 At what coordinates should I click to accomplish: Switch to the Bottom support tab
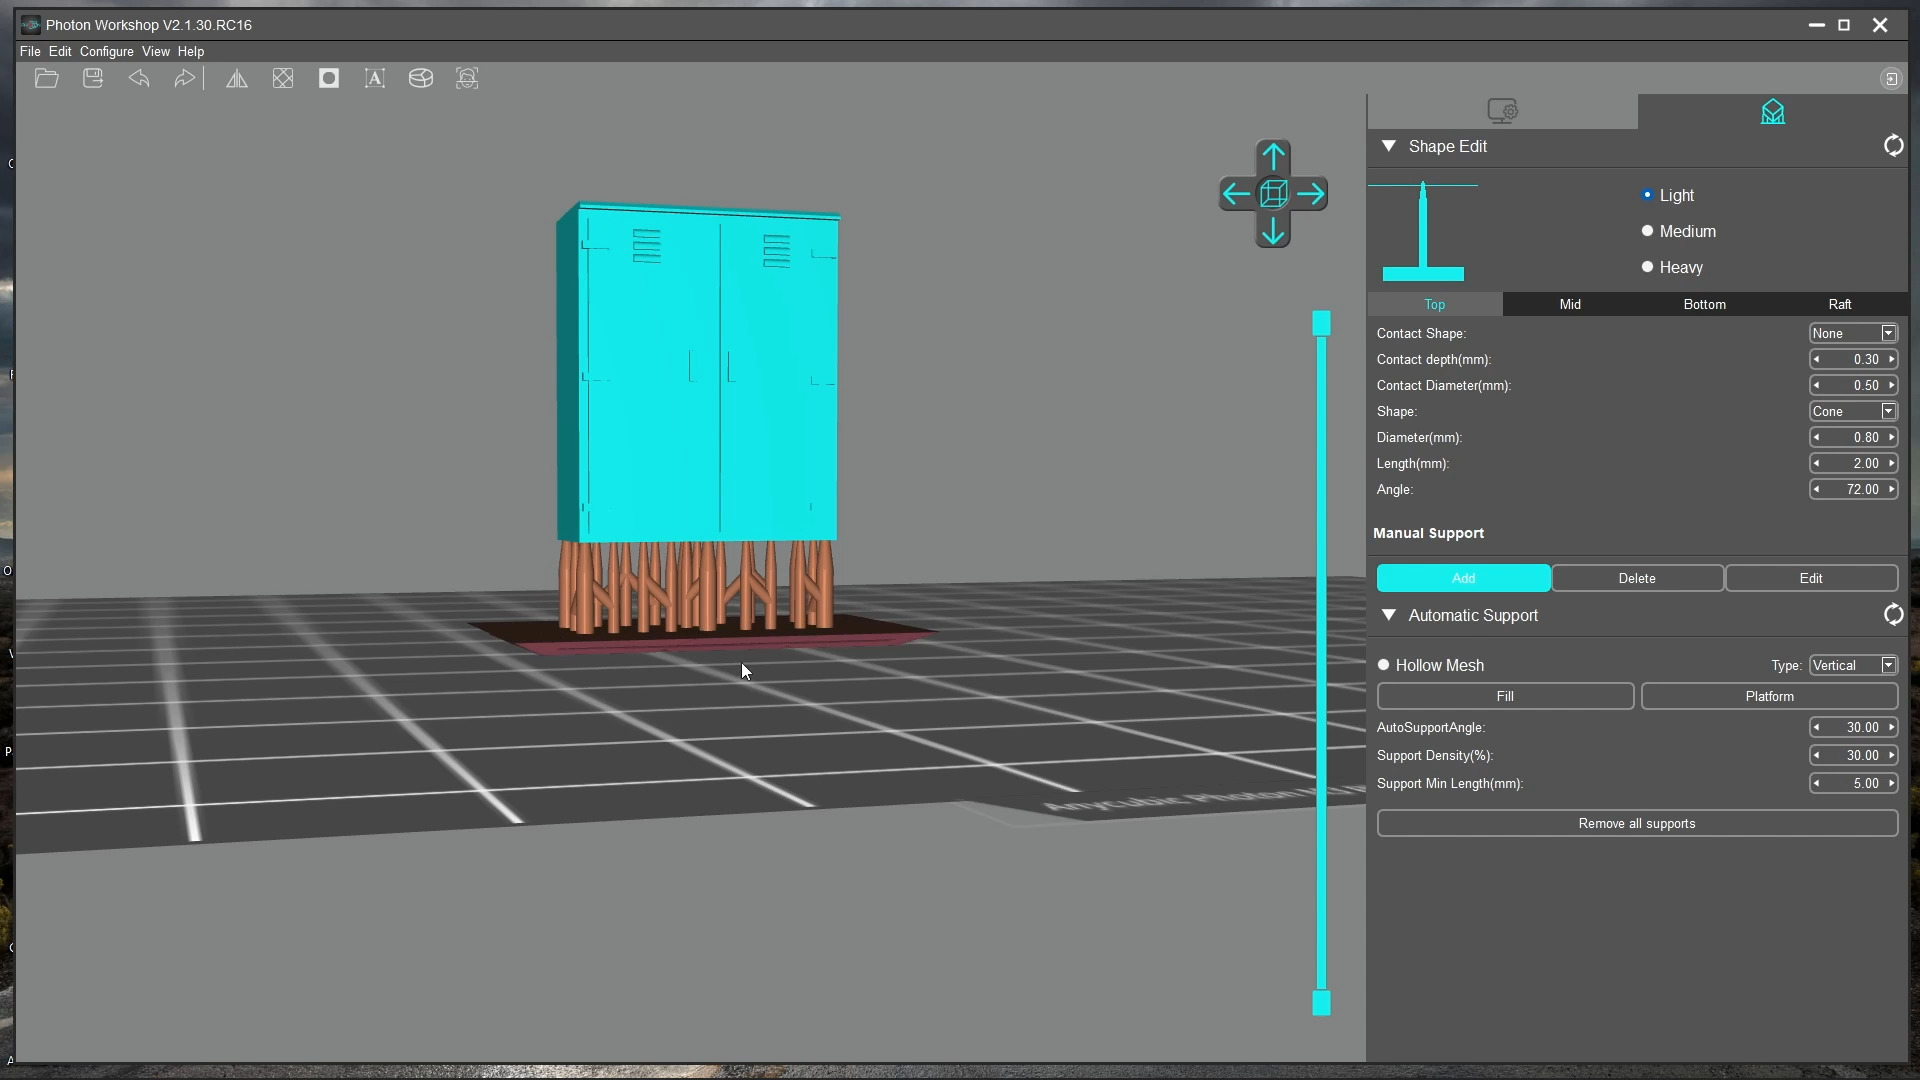click(1705, 305)
